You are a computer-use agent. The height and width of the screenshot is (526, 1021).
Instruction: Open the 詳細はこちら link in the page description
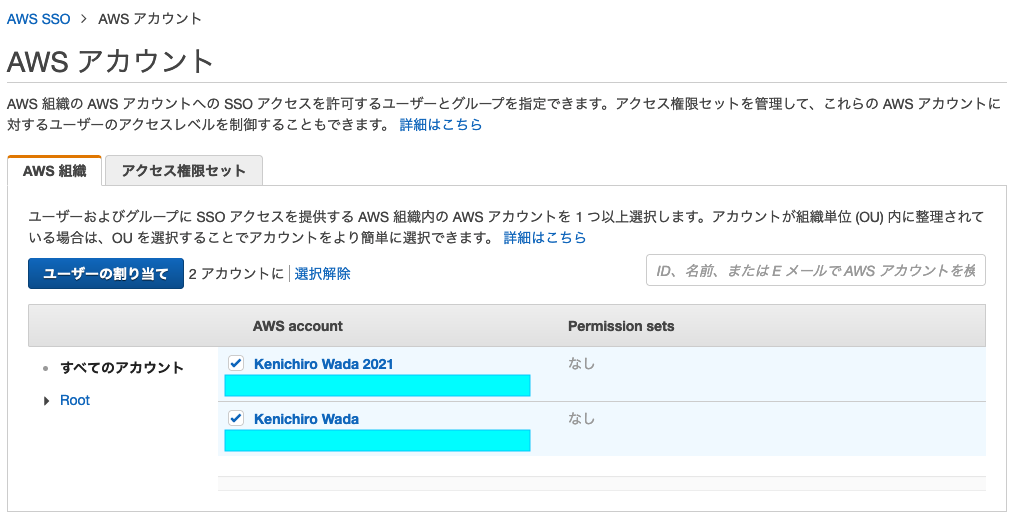tap(441, 124)
